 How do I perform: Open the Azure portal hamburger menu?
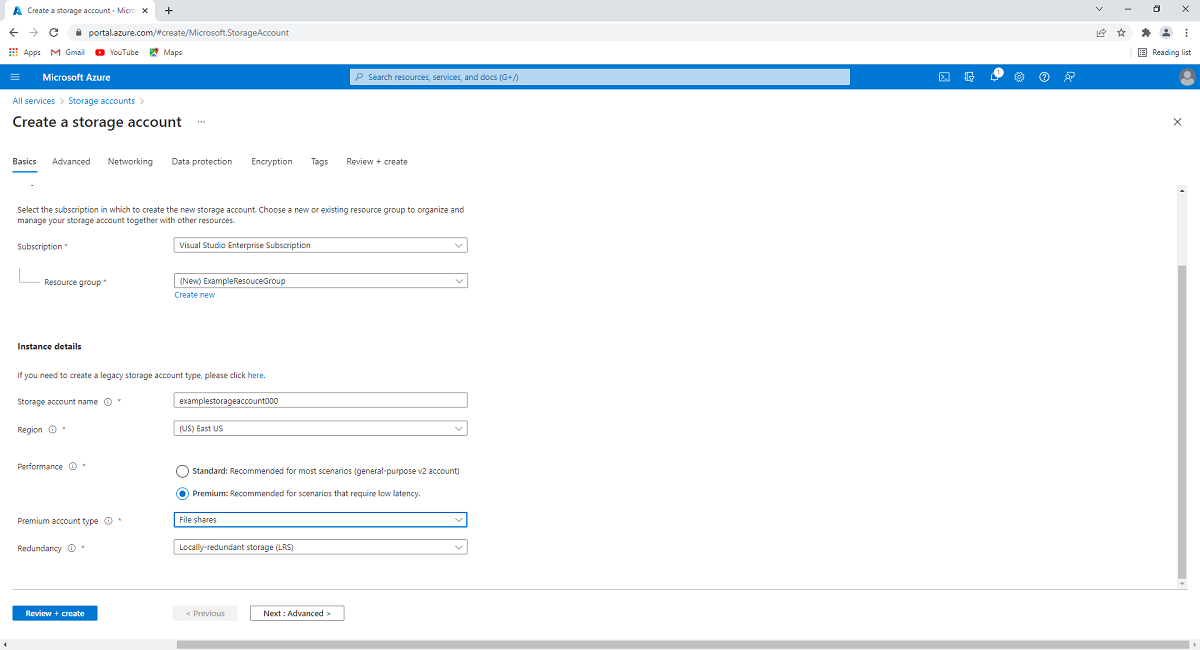click(15, 77)
